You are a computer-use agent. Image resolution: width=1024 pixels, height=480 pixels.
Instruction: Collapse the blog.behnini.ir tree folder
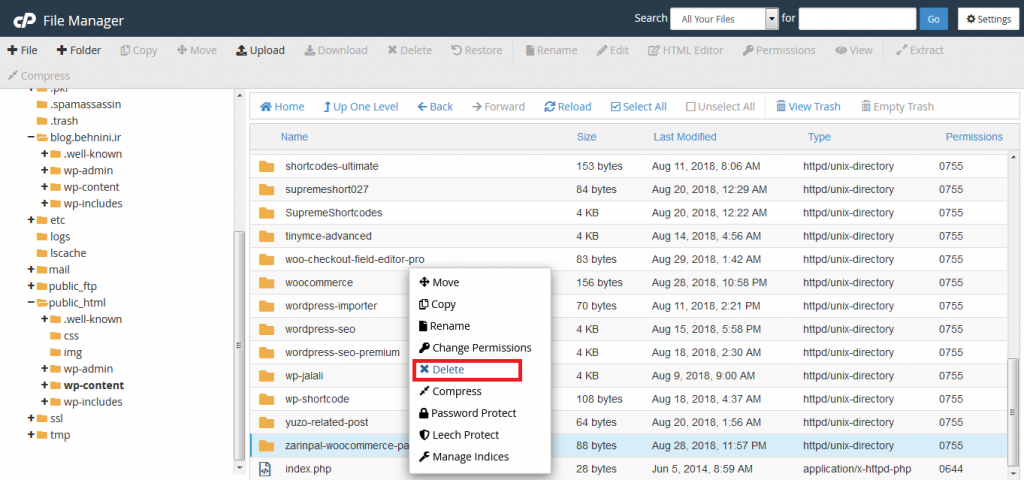(x=31, y=137)
